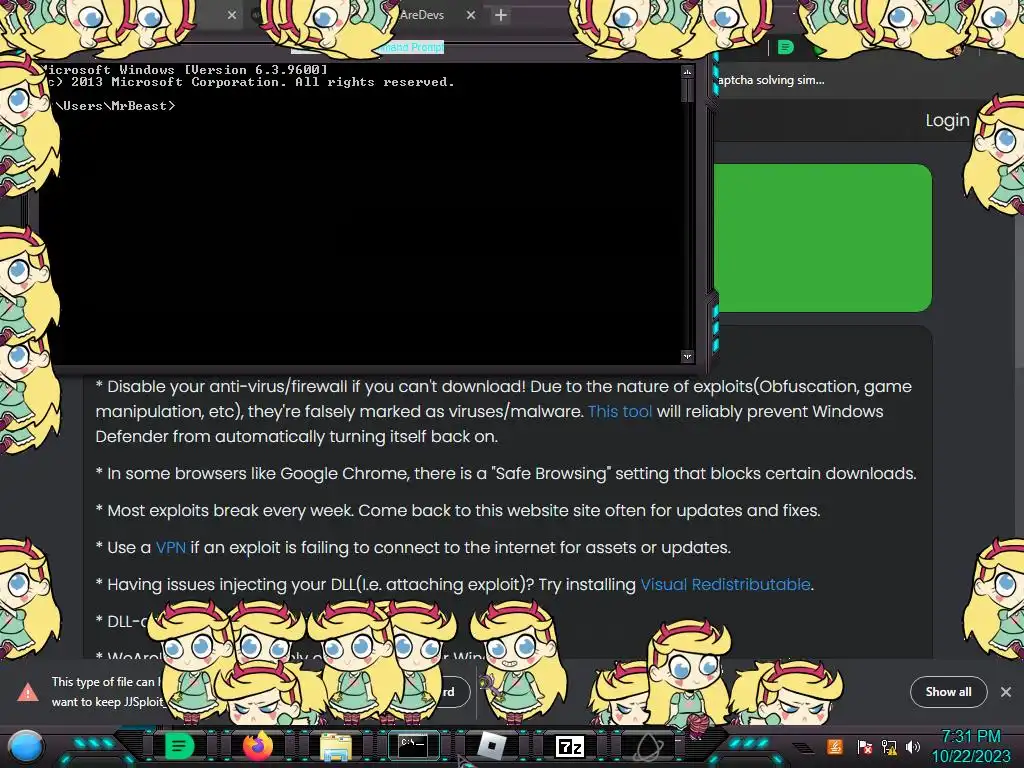Open the 'This tool' hyperlink
1024x768 pixels.
click(x=620, y=411)
